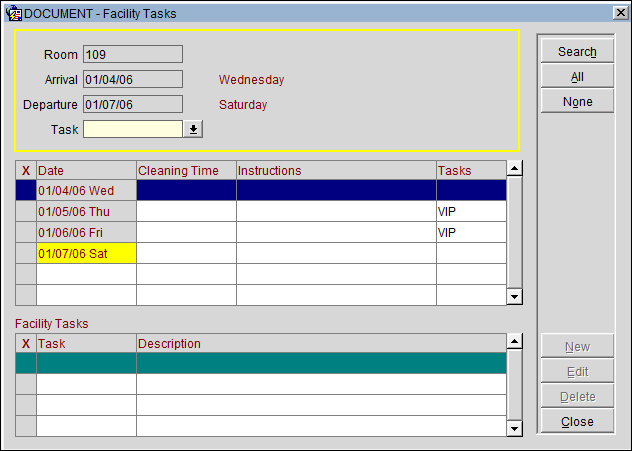The height and width of the screenshot is (451, 632).
Task: Mark the X cell for 01/05/06 Thu
Action: pyautogui.click(x=26, y=211)
